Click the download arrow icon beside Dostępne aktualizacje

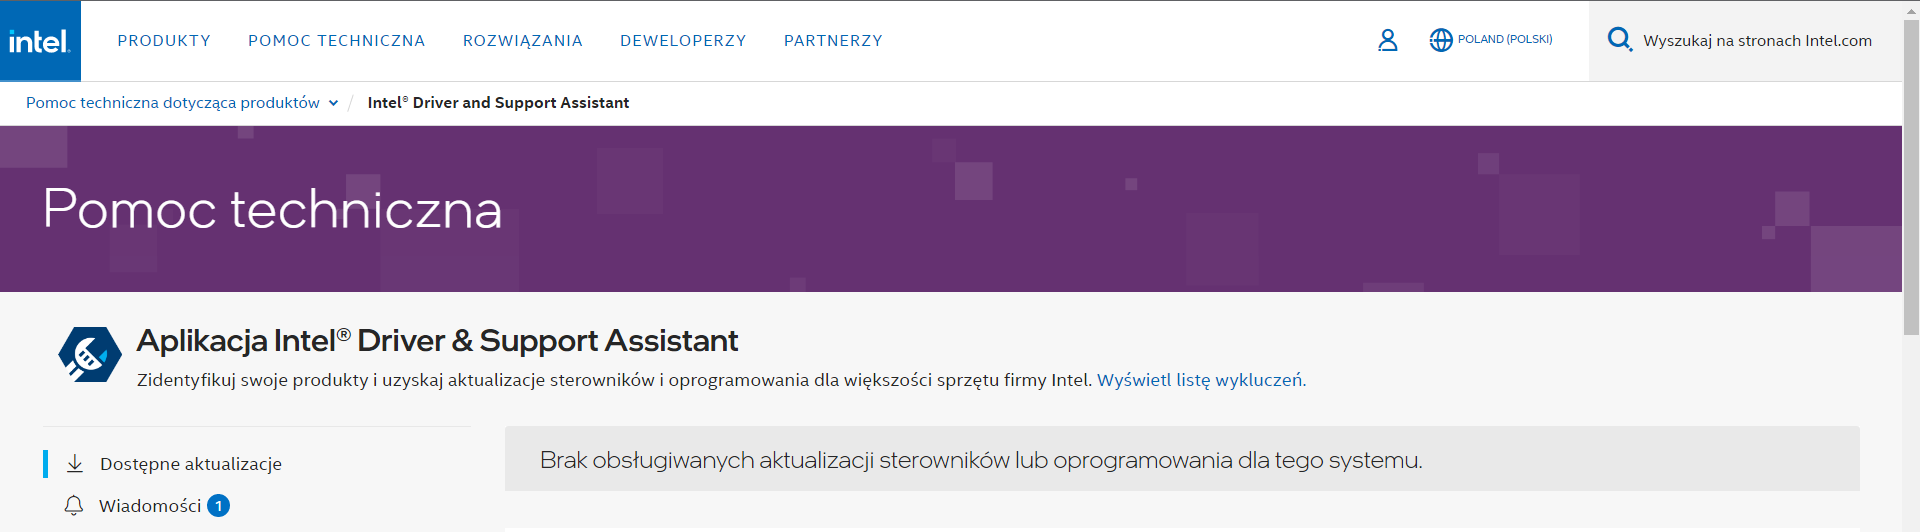tap(75, 463)
